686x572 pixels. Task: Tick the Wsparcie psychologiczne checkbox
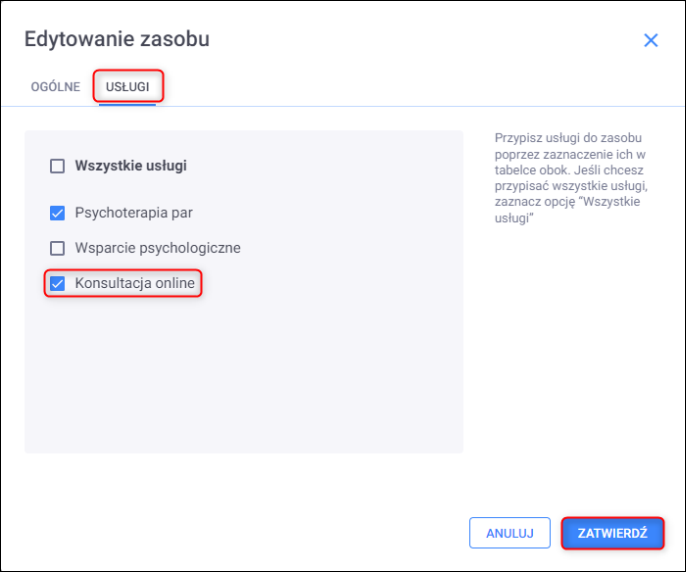click(57, 248)
